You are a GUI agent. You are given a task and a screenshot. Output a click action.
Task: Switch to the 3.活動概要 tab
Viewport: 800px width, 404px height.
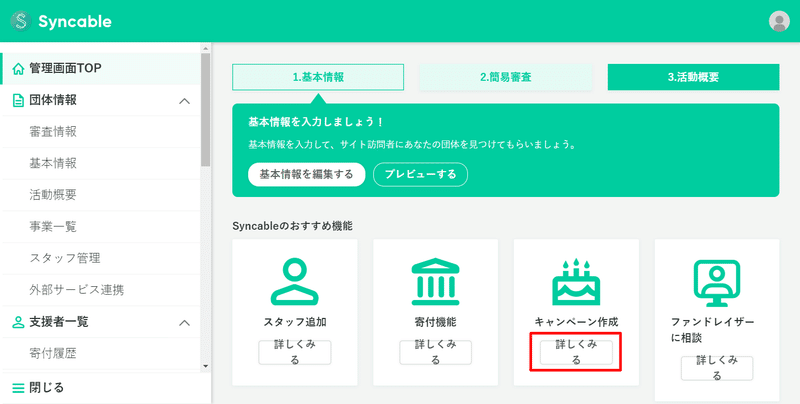click(693, 77)
